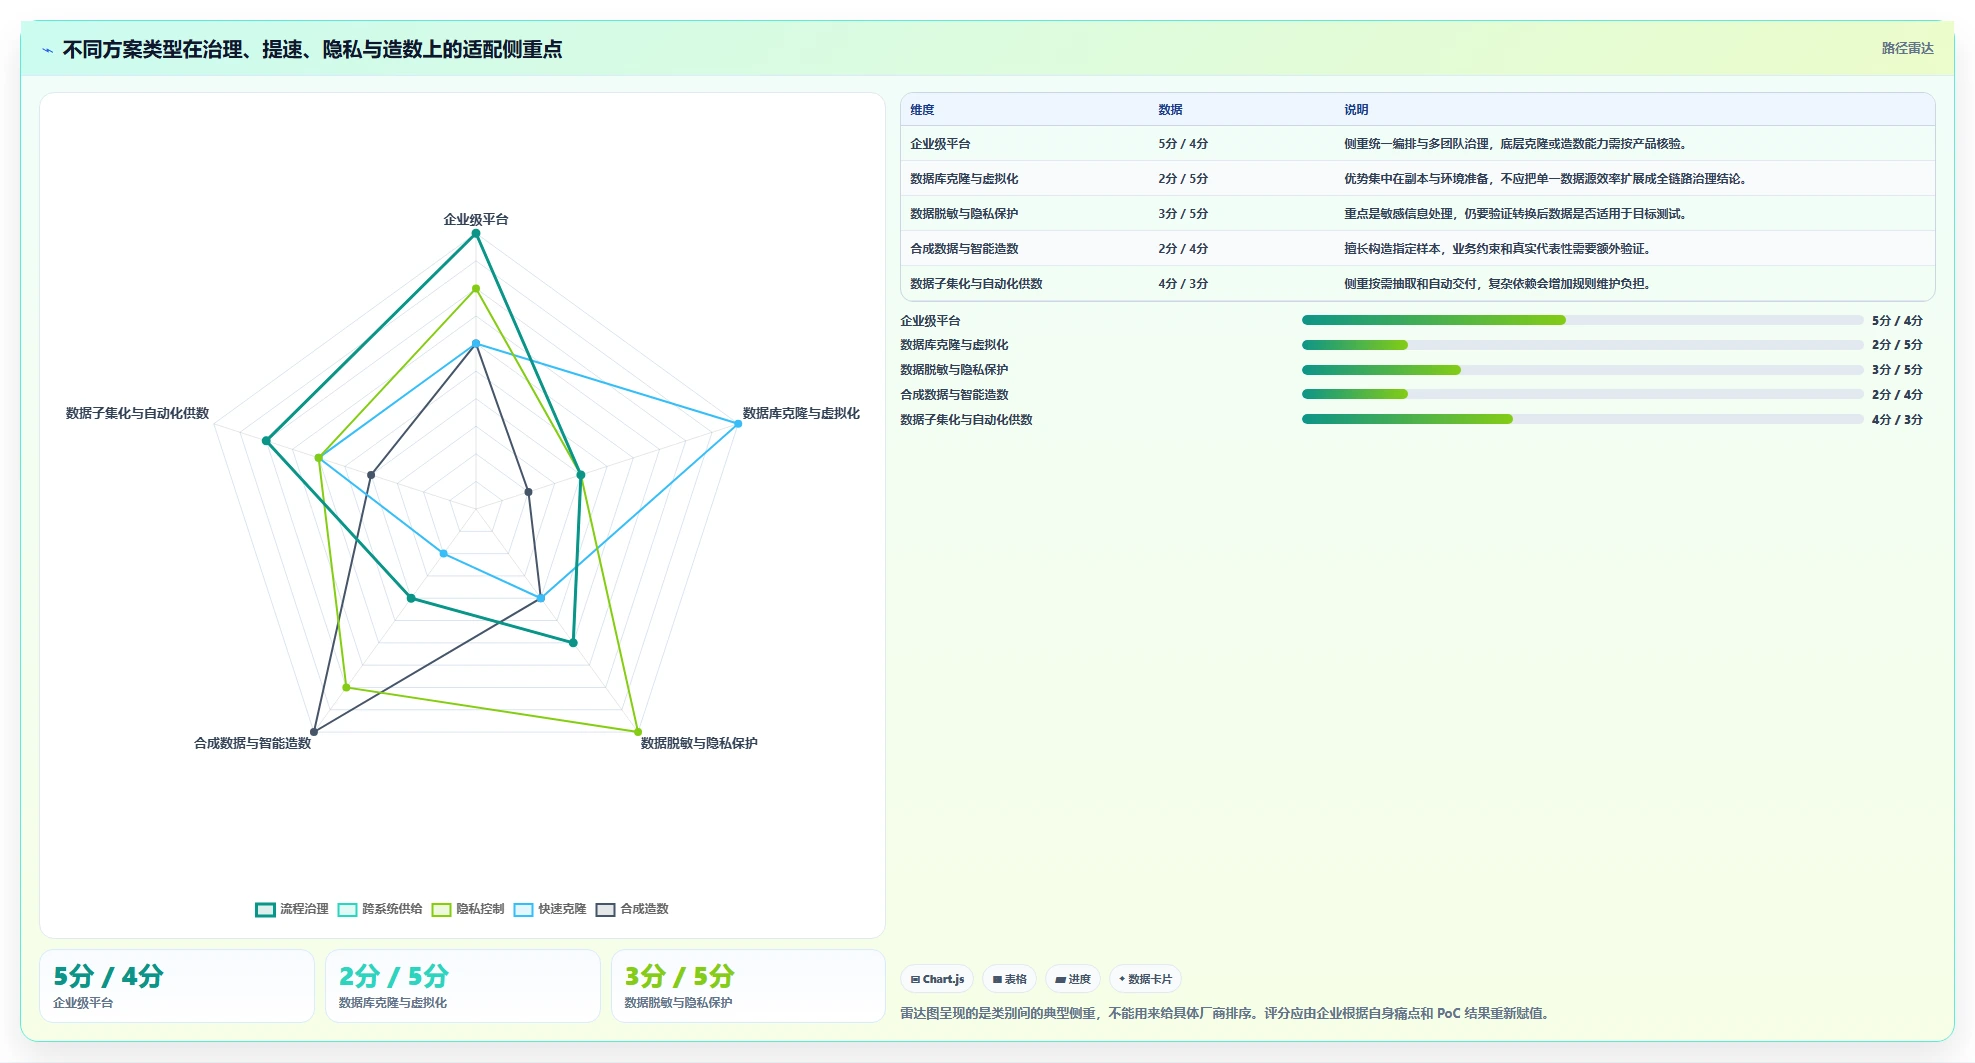Click the radar chart footnote text
The width and height of the screenshot is (1975, 1063).
click(x=1227, y=1013)
